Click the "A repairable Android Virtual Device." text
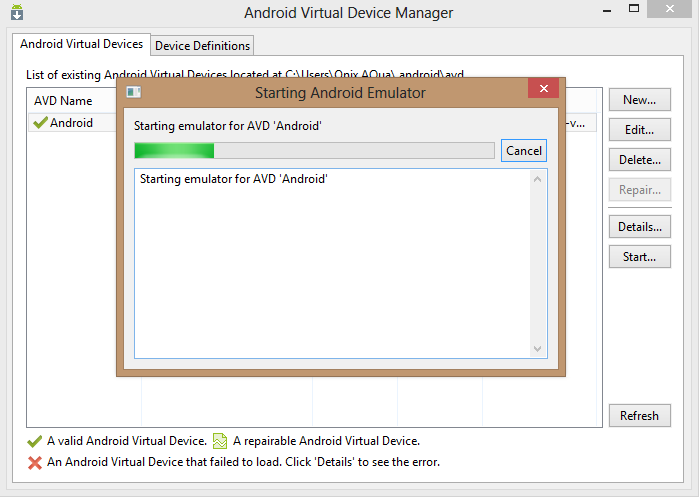Screen dimensions: 699x497 click(326, 441)
